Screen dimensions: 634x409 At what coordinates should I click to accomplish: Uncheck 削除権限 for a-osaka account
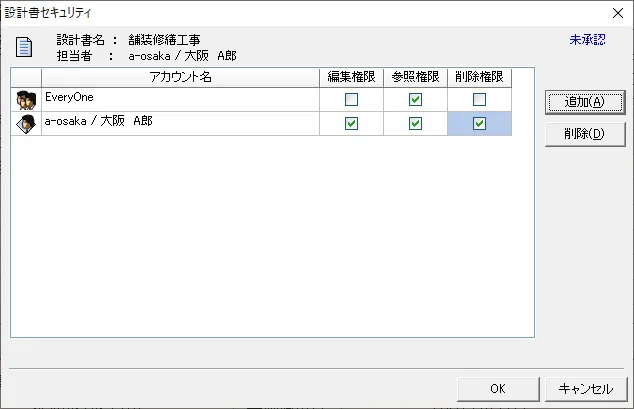pyautogui.click(x=479, y=124)
